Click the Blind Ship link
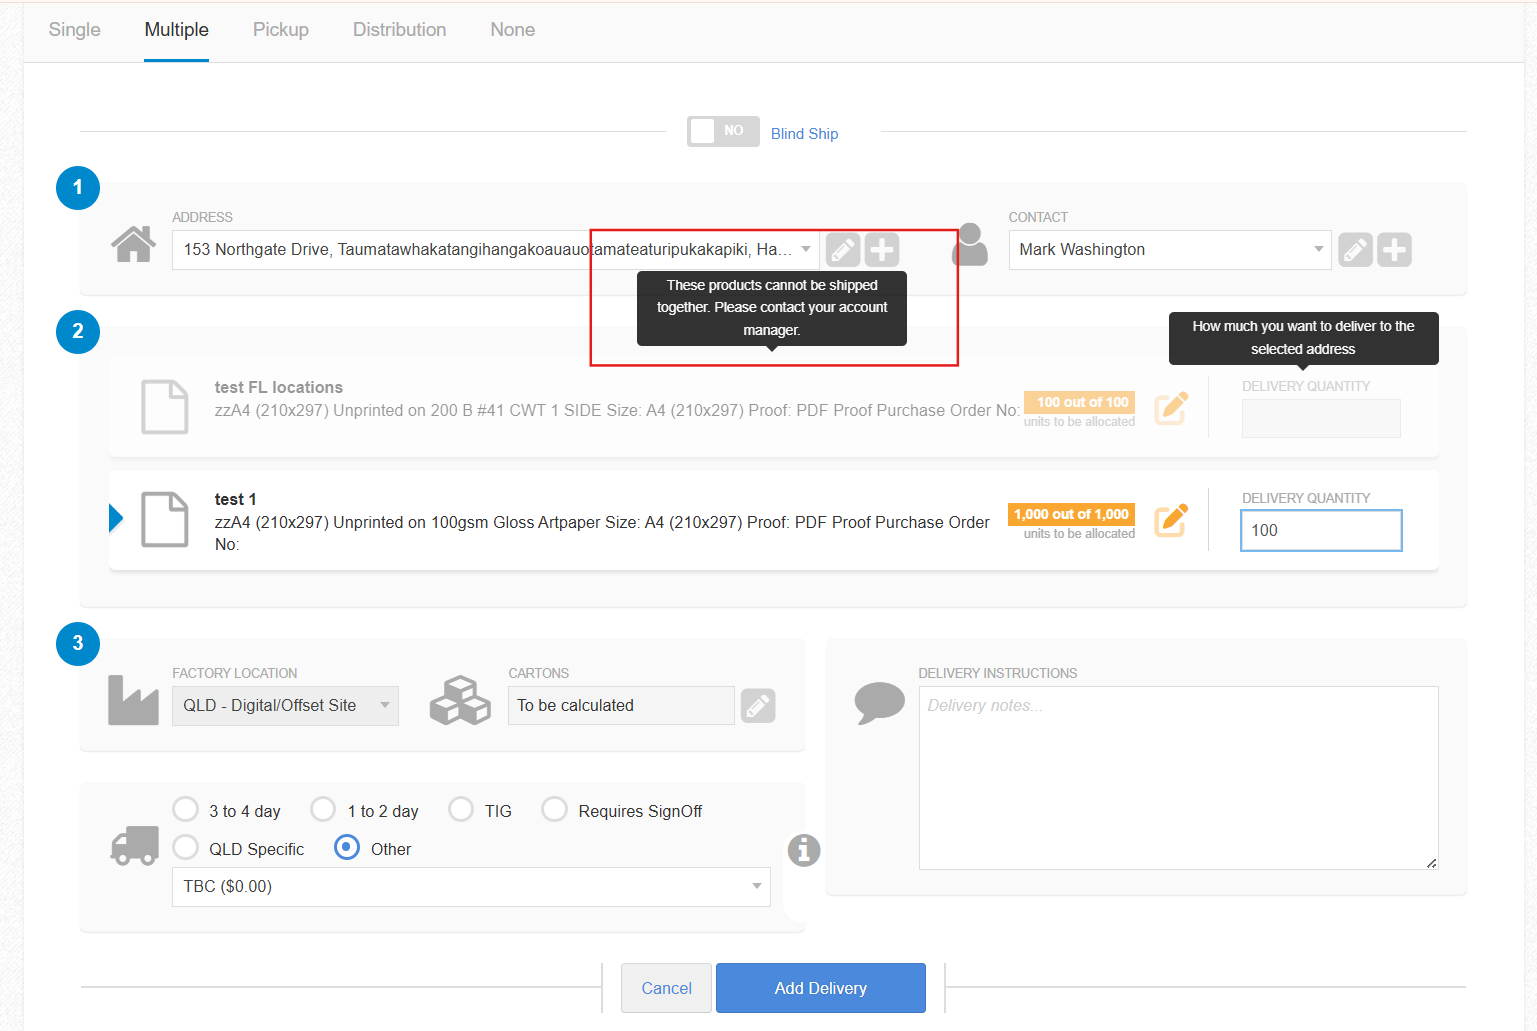Viewport: 1537px width, 1031px height. [805, 134]
